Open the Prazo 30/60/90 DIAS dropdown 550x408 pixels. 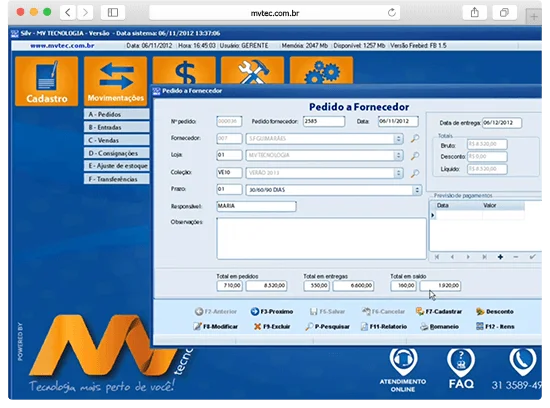[417, 190]
